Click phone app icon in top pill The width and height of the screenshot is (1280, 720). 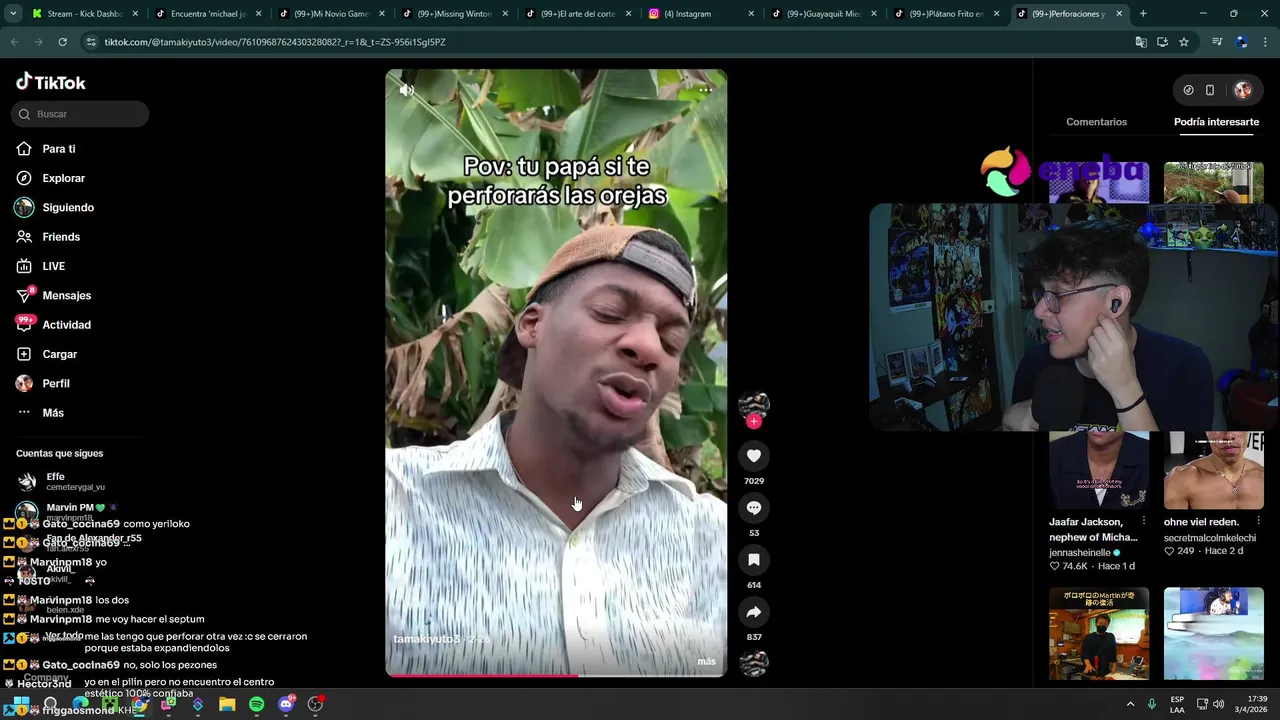[x=1210, y=90]
